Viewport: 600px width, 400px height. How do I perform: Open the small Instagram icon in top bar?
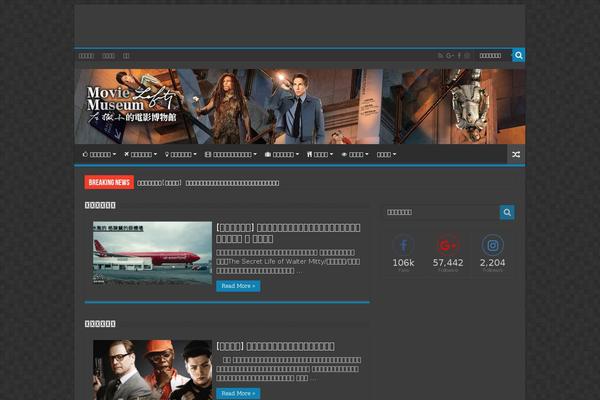(467, 56)
